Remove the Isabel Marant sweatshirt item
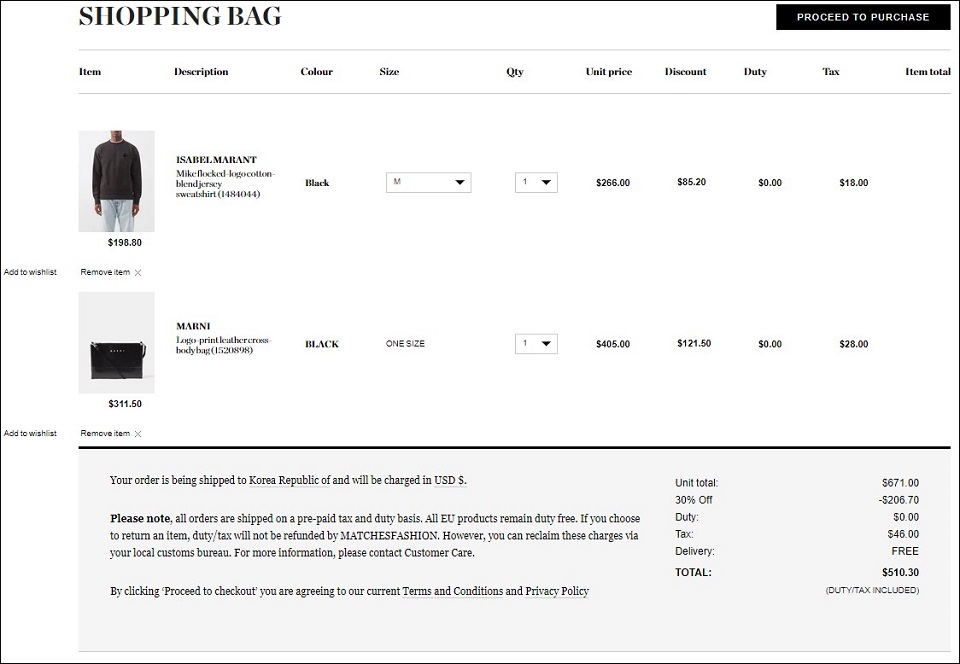Image resolution: width=960 pixels, height=664 pixels. click(111, 272)
